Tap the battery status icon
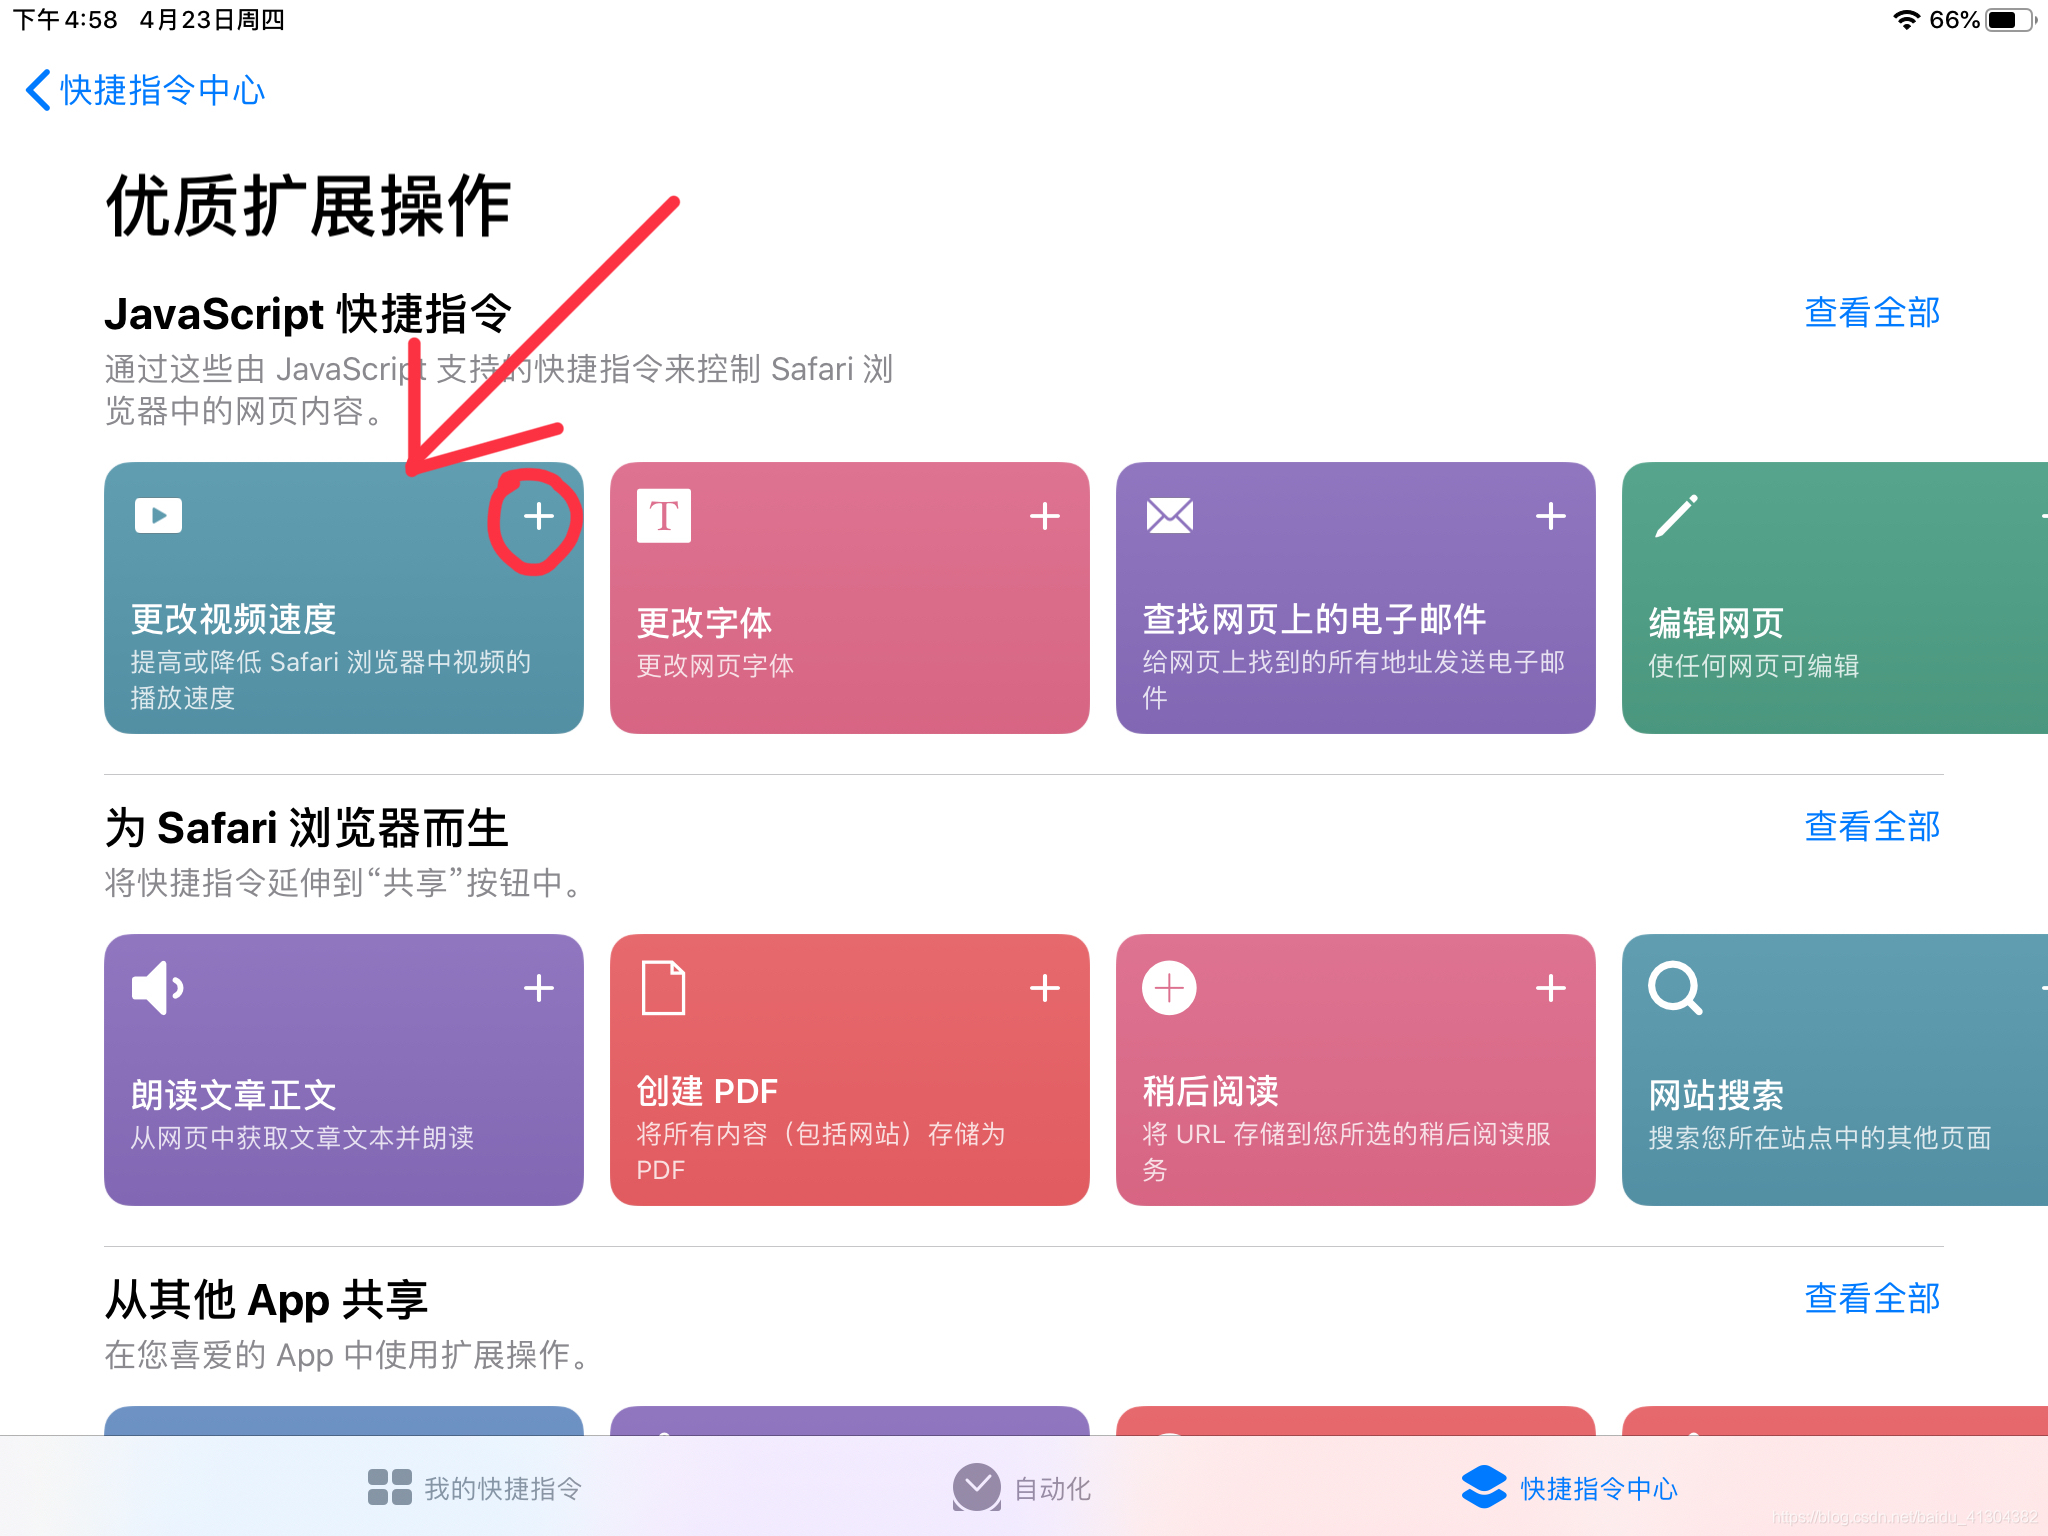This screenshot has height=1536, width=2048. (x=2011, y=20)
